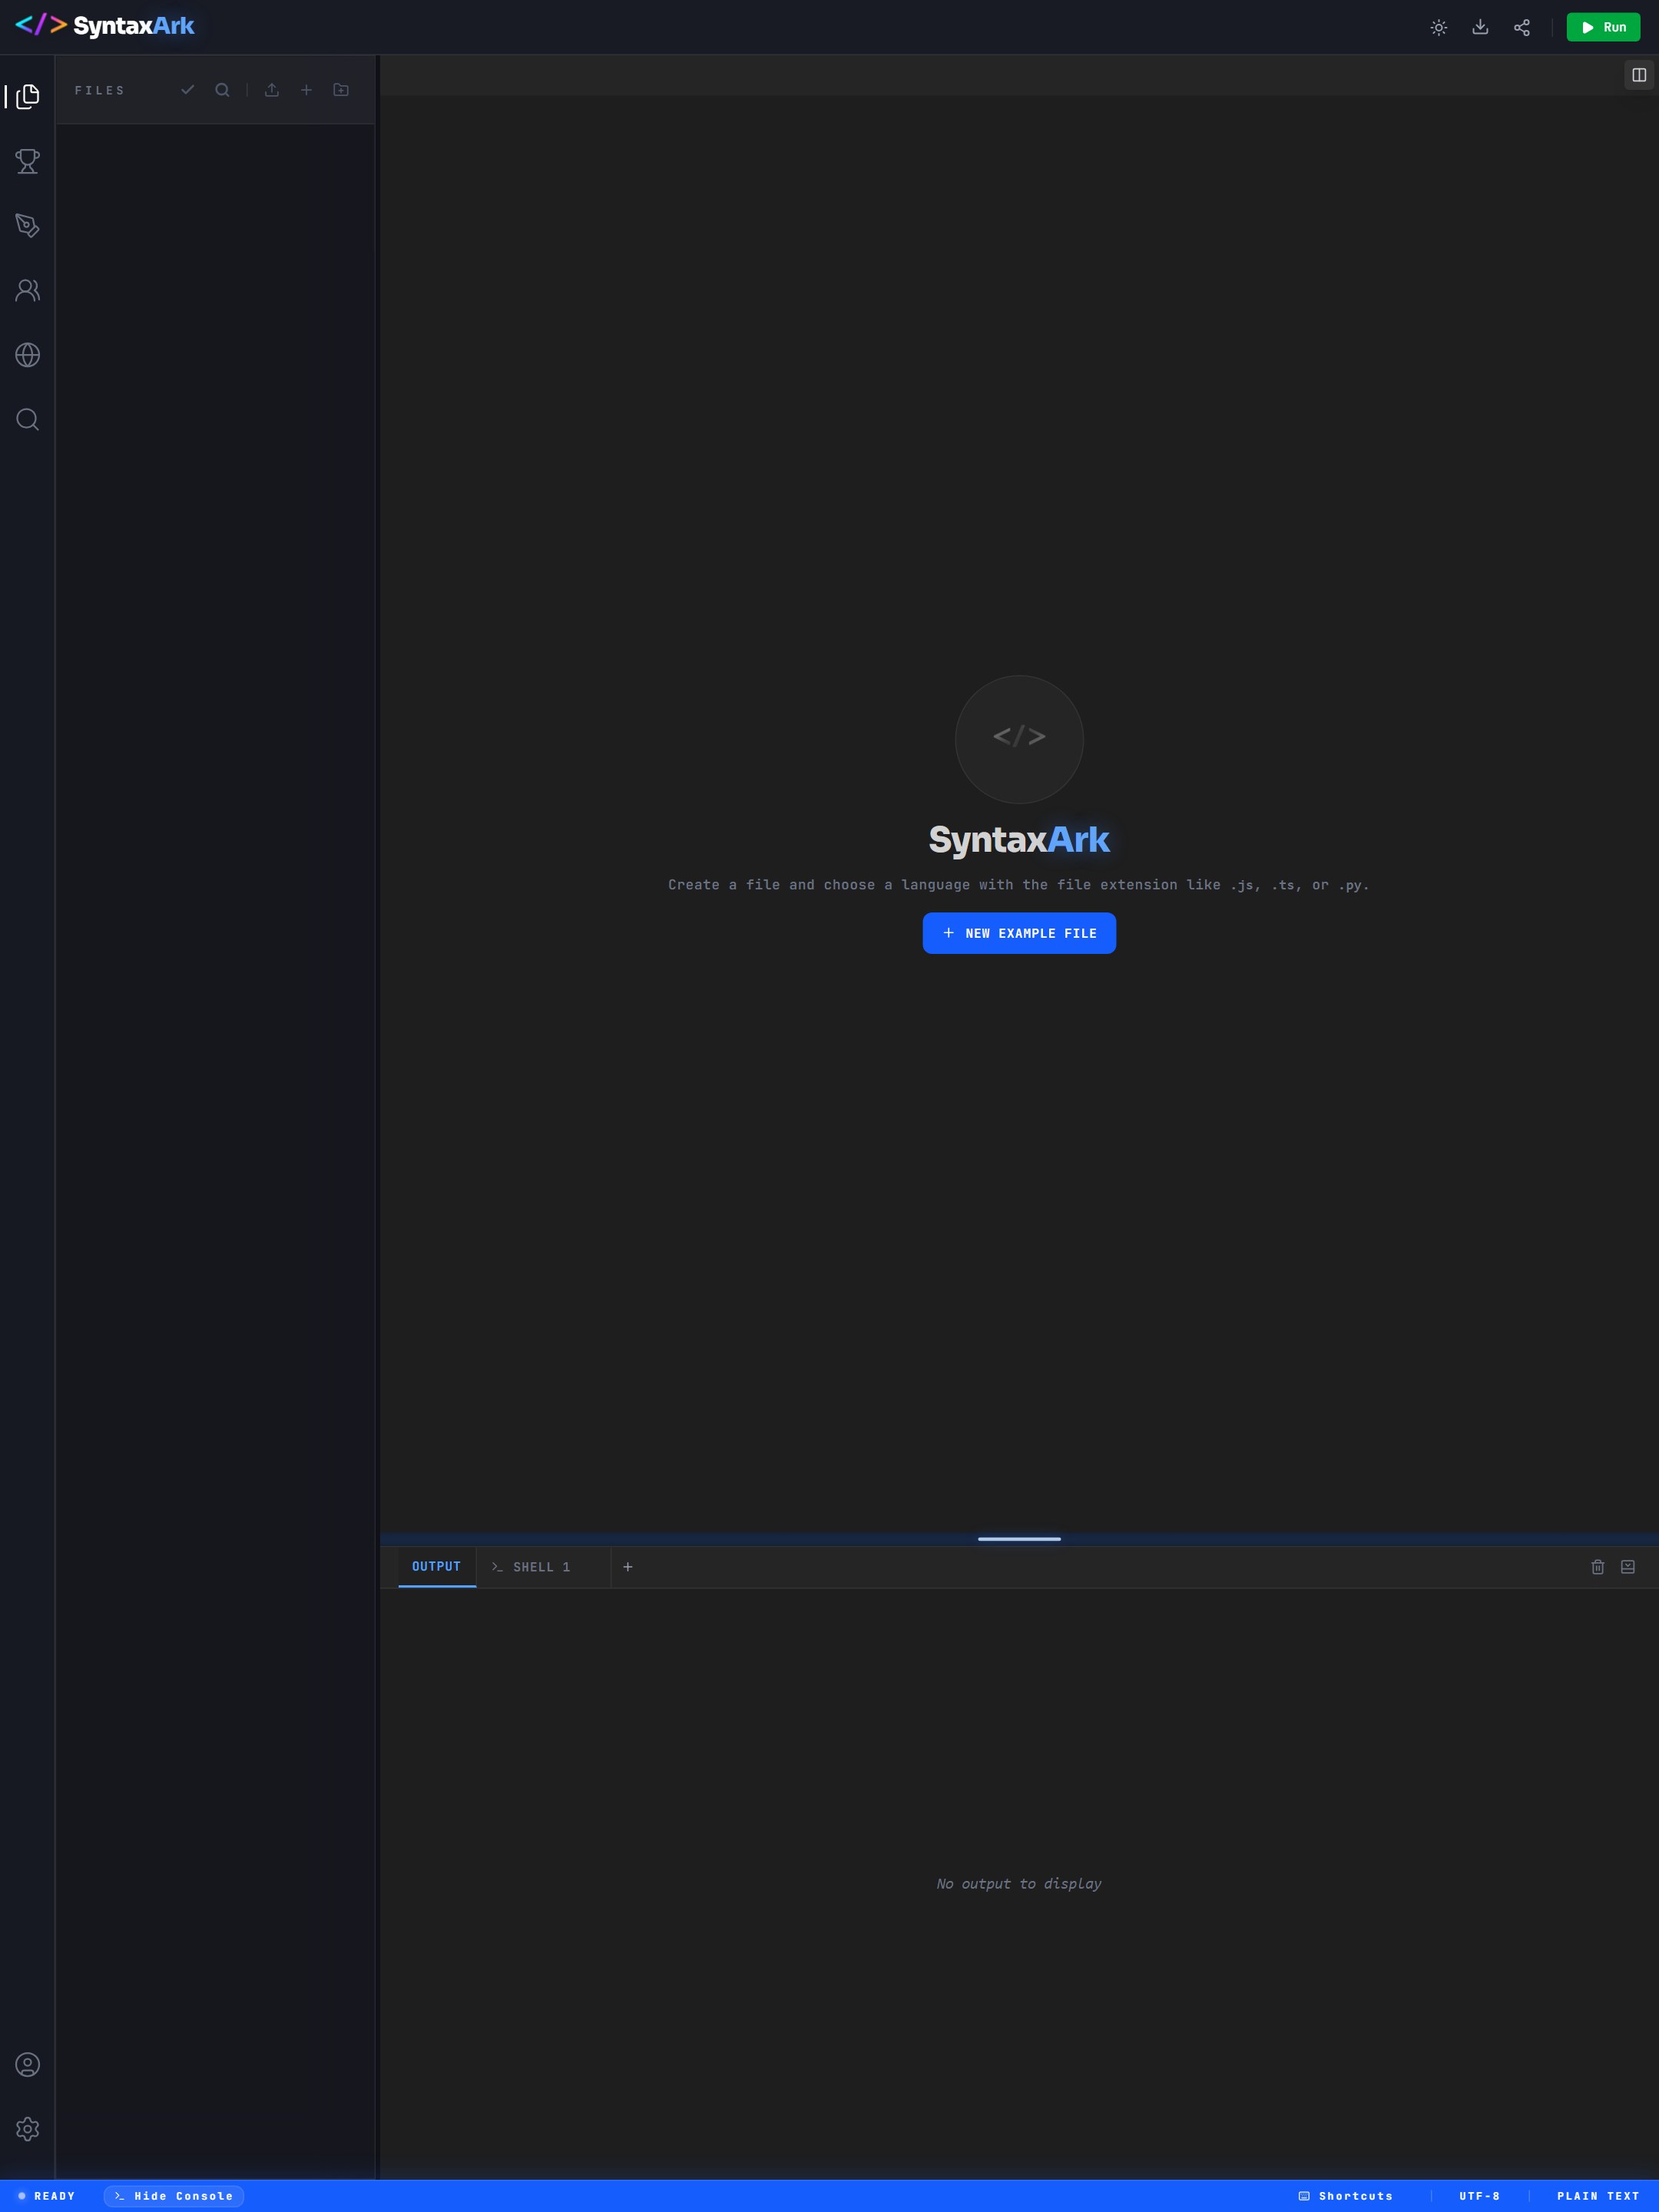Image resolution: width=1659 pixels, height=2212 pixels.
Task: Click Hide Console in status bar
Action: 174,2196
